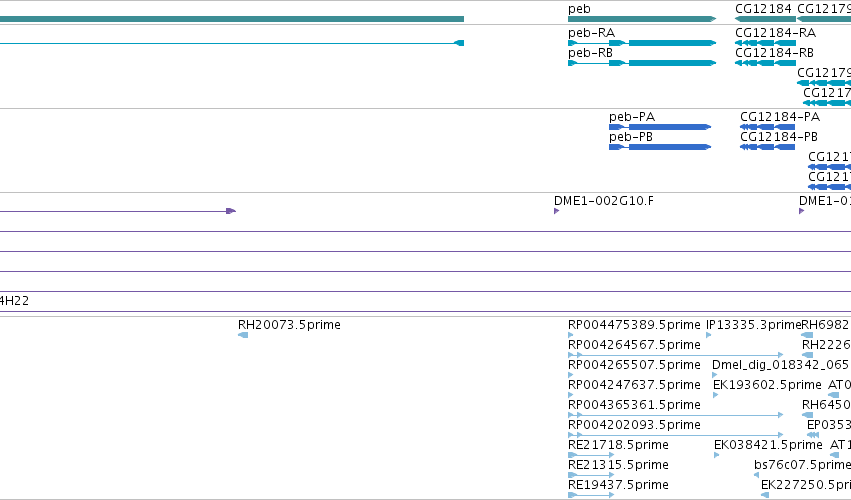
Task: Select the CG12184 gene label
Action: pos(763,9)
